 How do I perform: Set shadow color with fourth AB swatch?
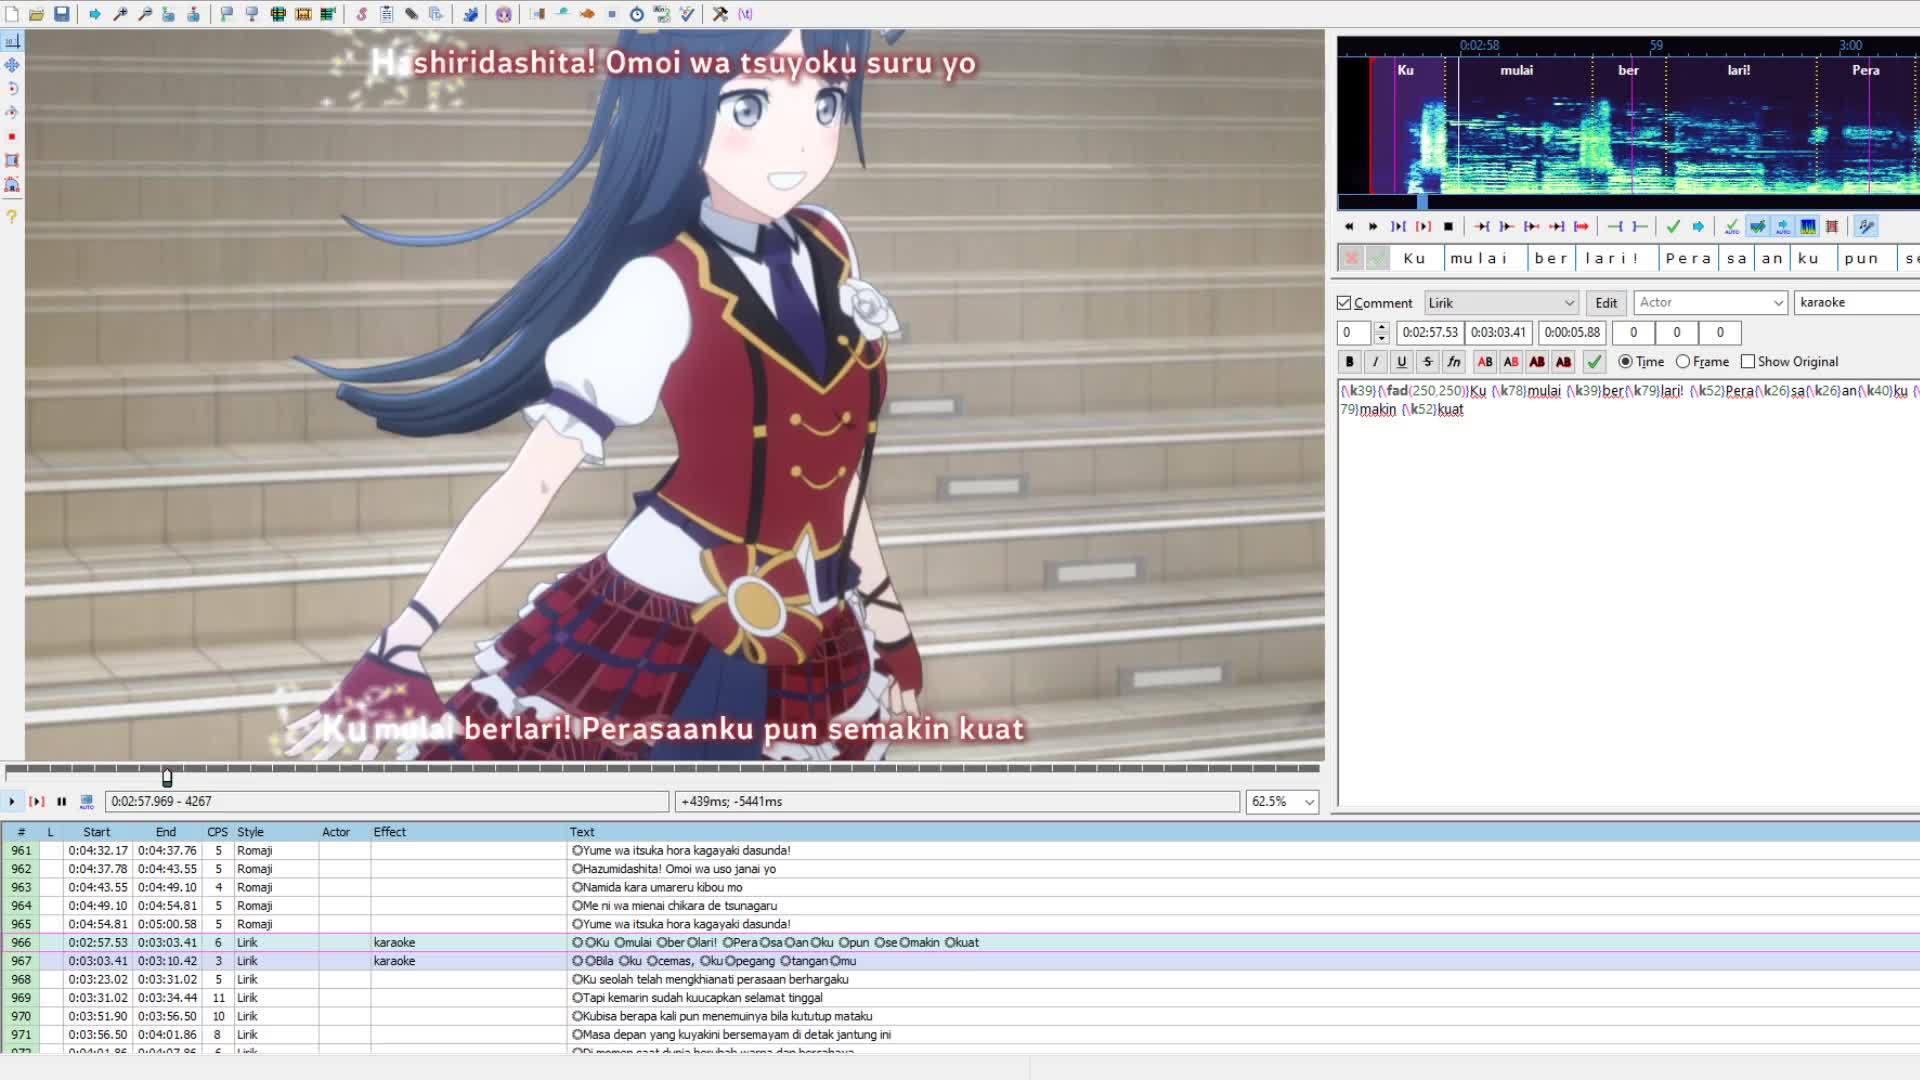[x=1563, y=362]
